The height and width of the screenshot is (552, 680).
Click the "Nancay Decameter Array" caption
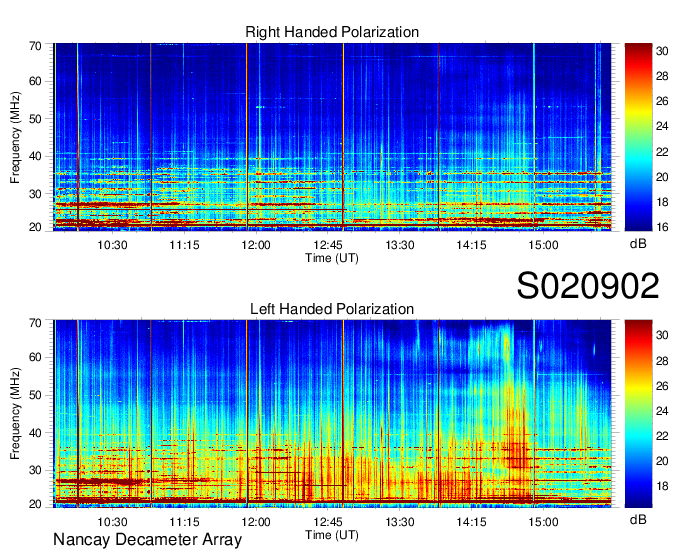pyautogui.click(x=147, y=540)
